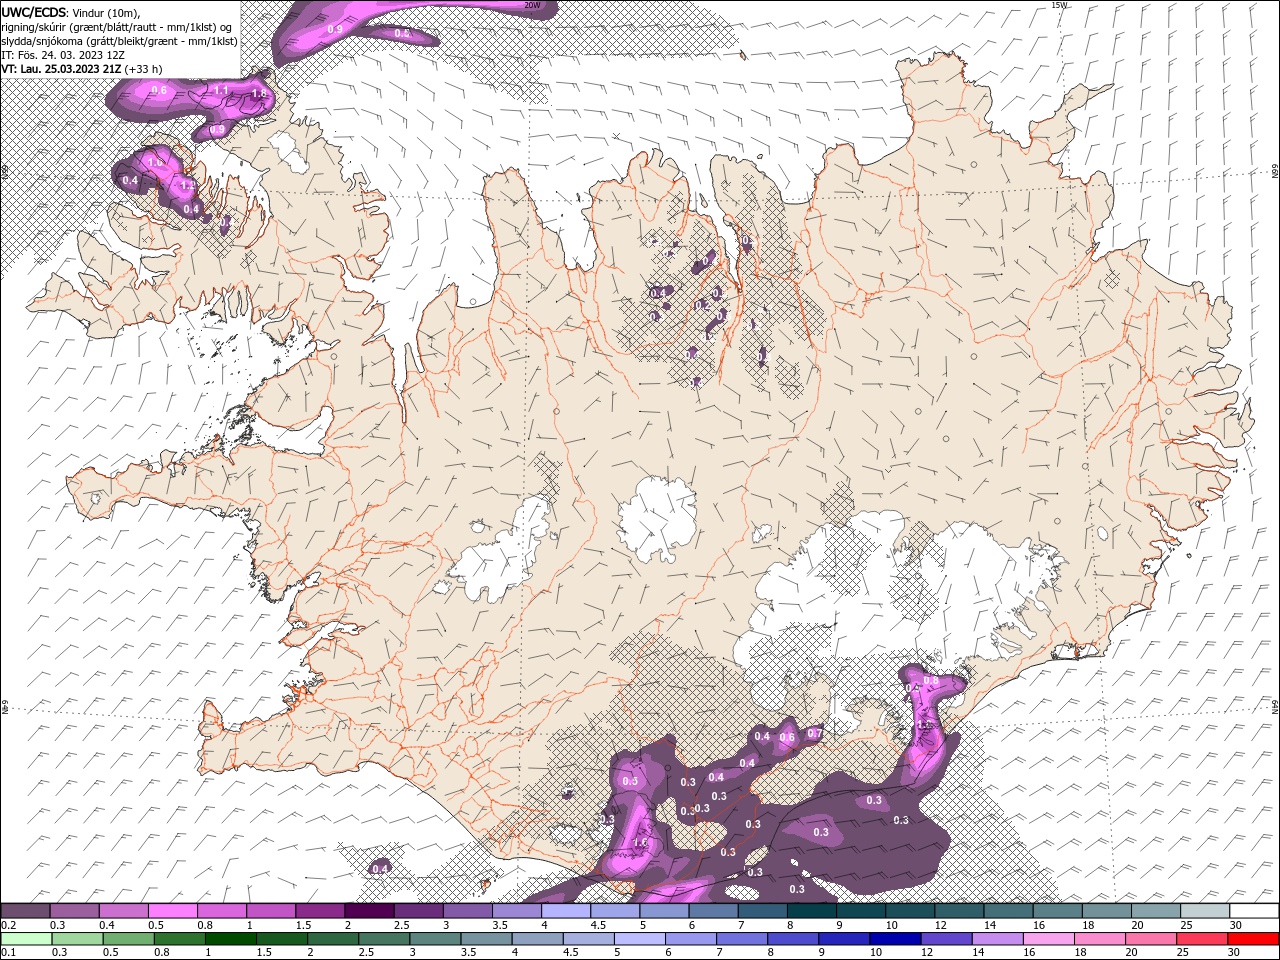
Task: Select the 2 swatch in the green rain scale
Action: 332,938
